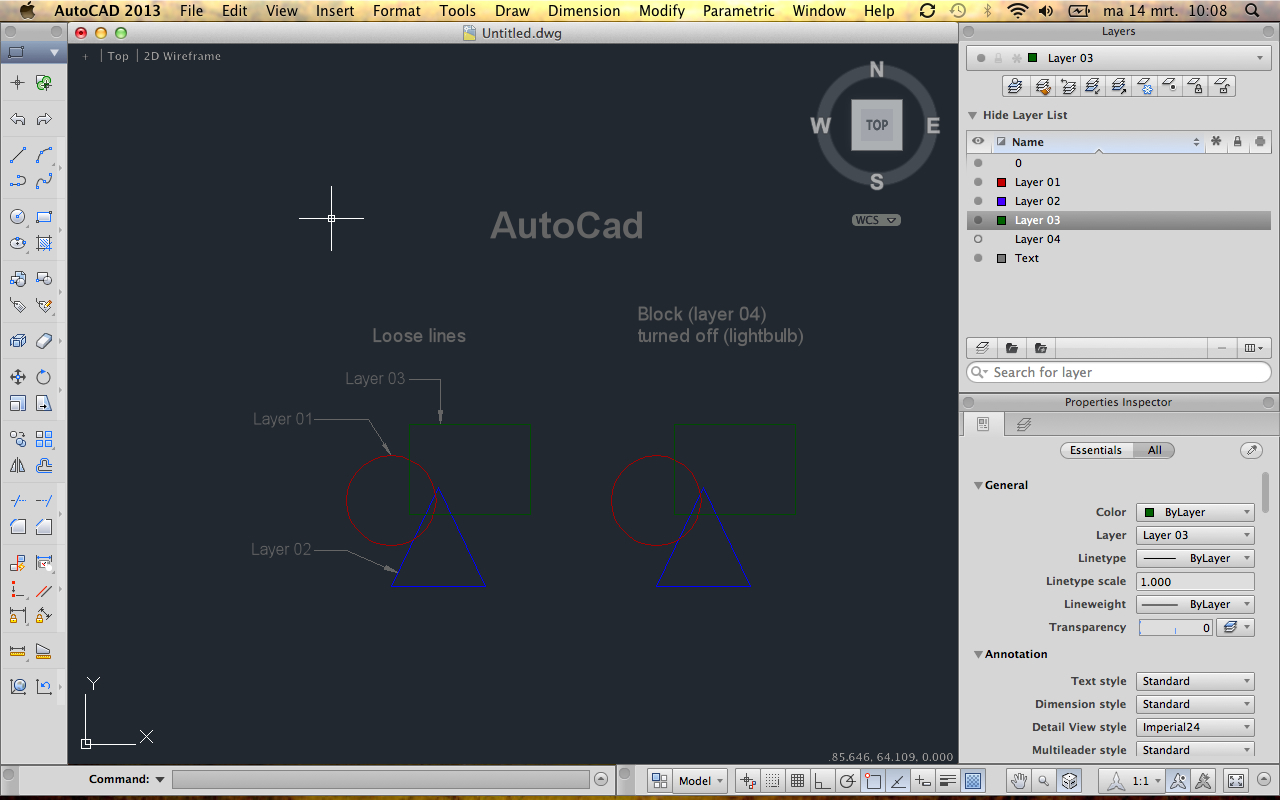The image size is (1280, 800).
Task: Click the New Layer button below layer list
Action: (x=982, y=348)
